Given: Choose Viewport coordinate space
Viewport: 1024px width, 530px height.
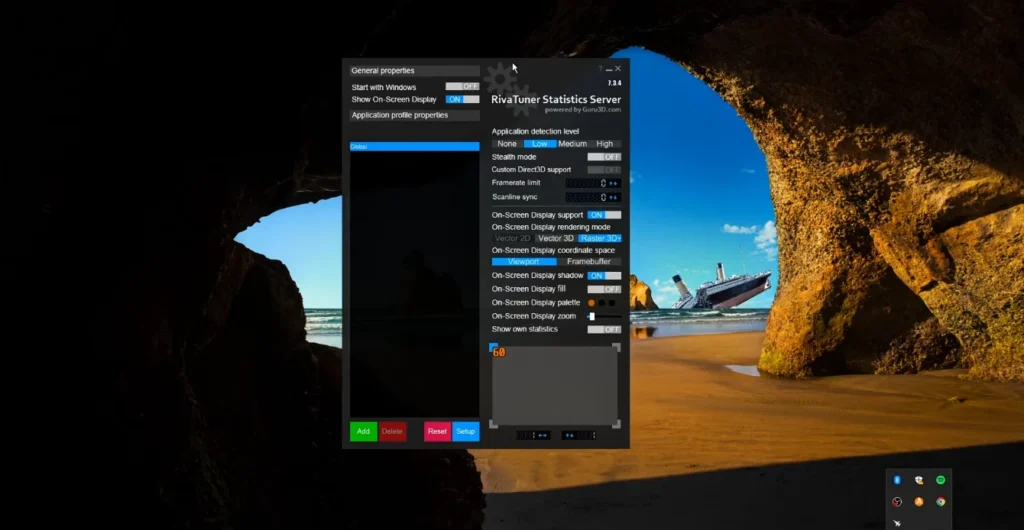Looking at the screenshot, I should (x=524, y=262).
